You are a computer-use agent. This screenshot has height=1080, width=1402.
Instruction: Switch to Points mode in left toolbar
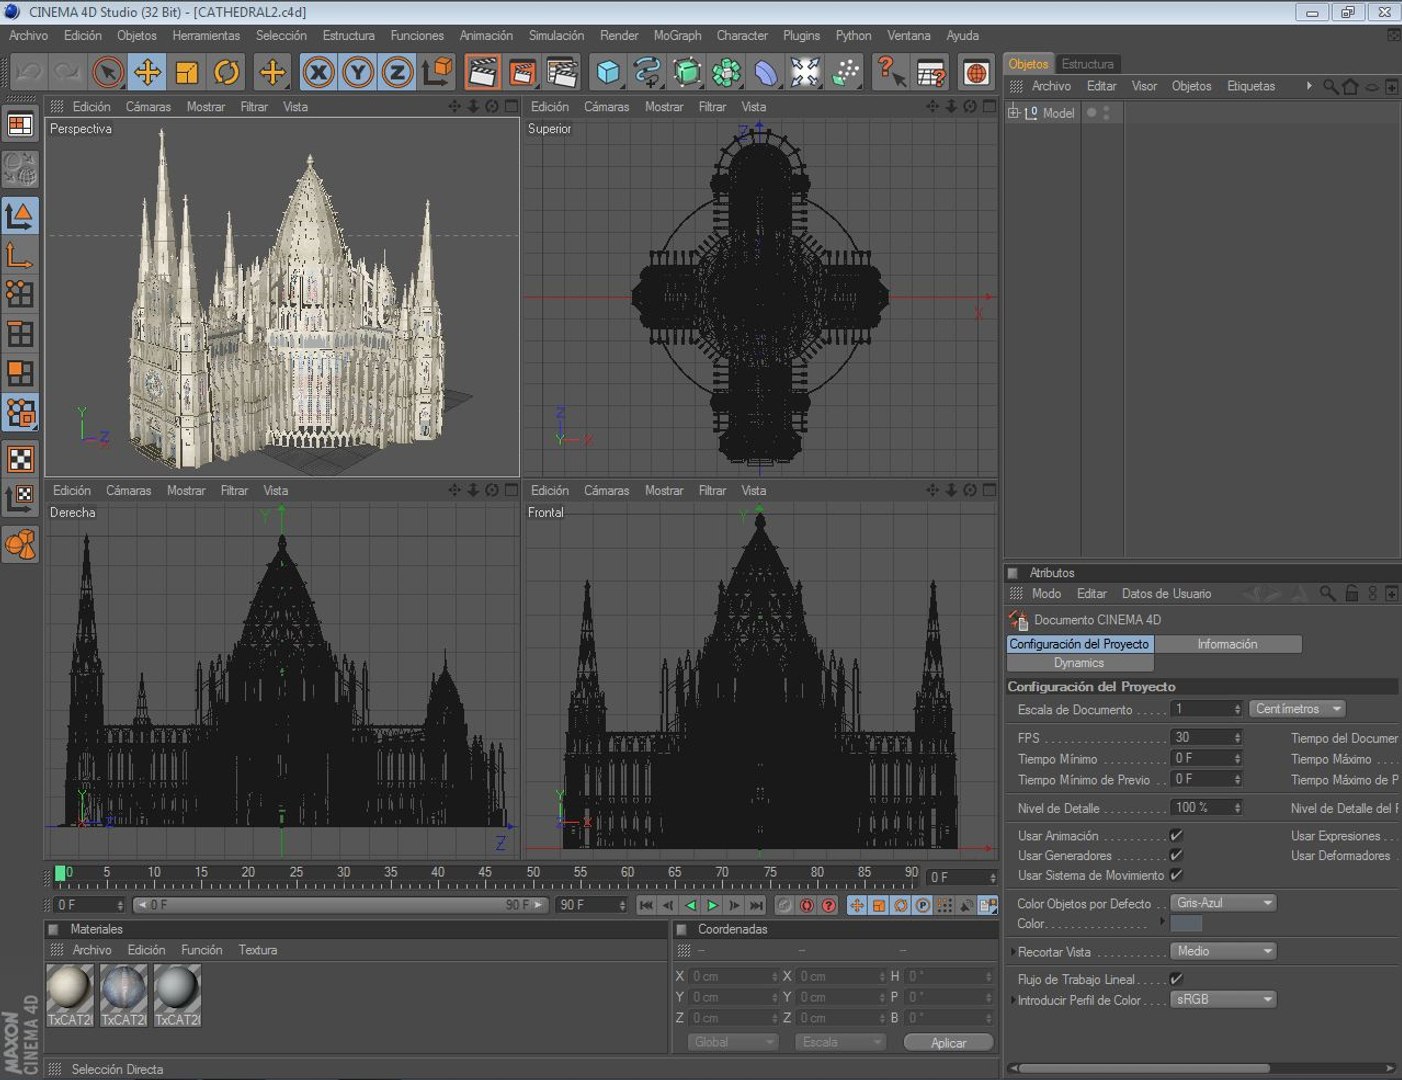tap(20, 294)
